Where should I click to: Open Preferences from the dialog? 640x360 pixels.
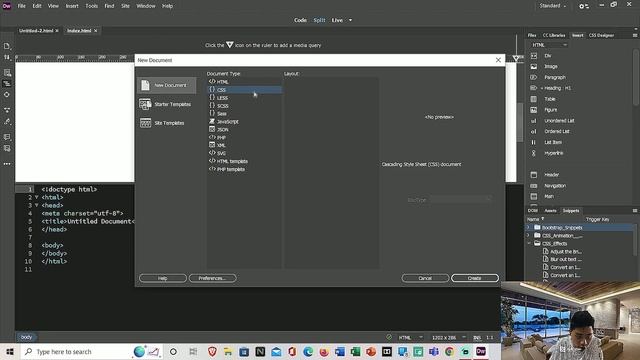tap(212, 278)
